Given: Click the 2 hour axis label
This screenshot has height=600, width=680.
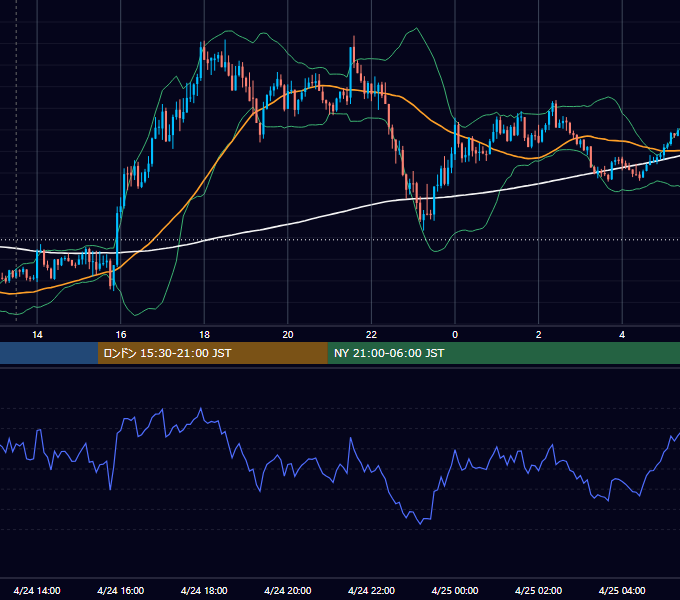Looking at the screenshot, I should coord(538,335).
